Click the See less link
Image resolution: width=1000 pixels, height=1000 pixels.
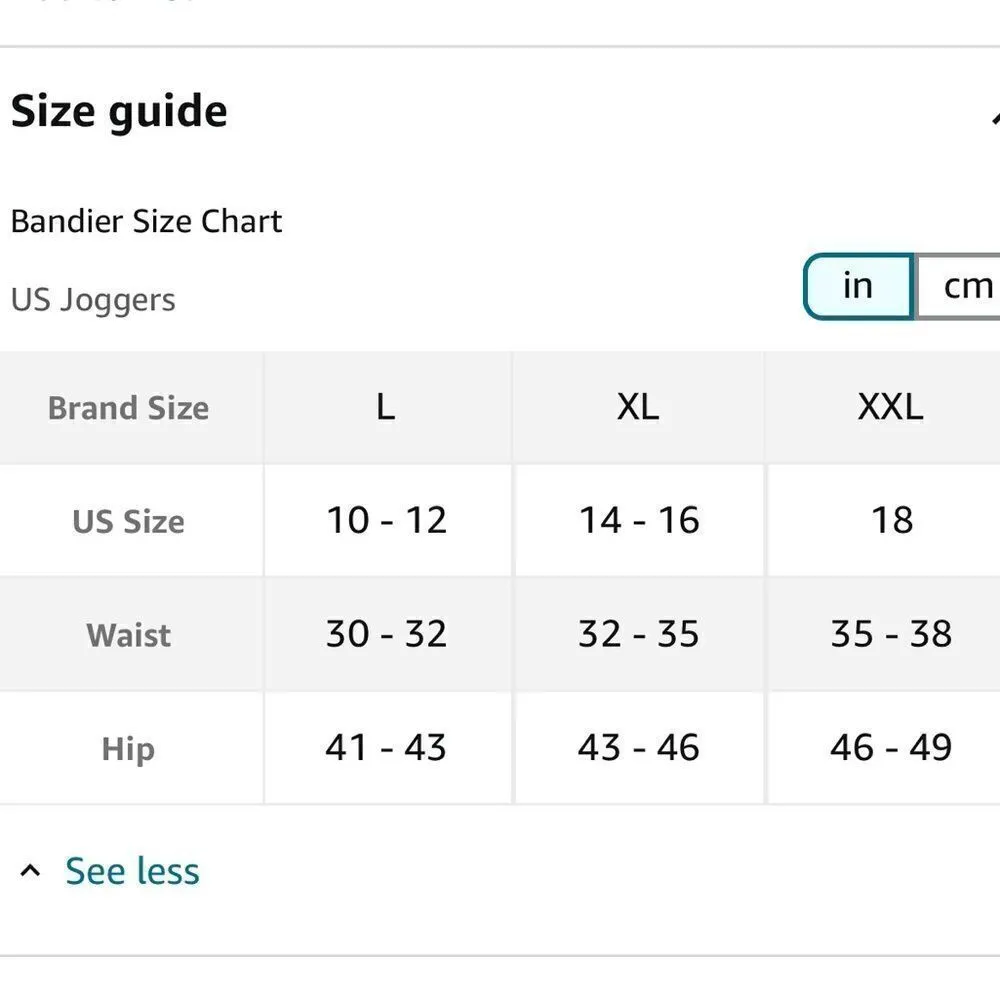132,871
